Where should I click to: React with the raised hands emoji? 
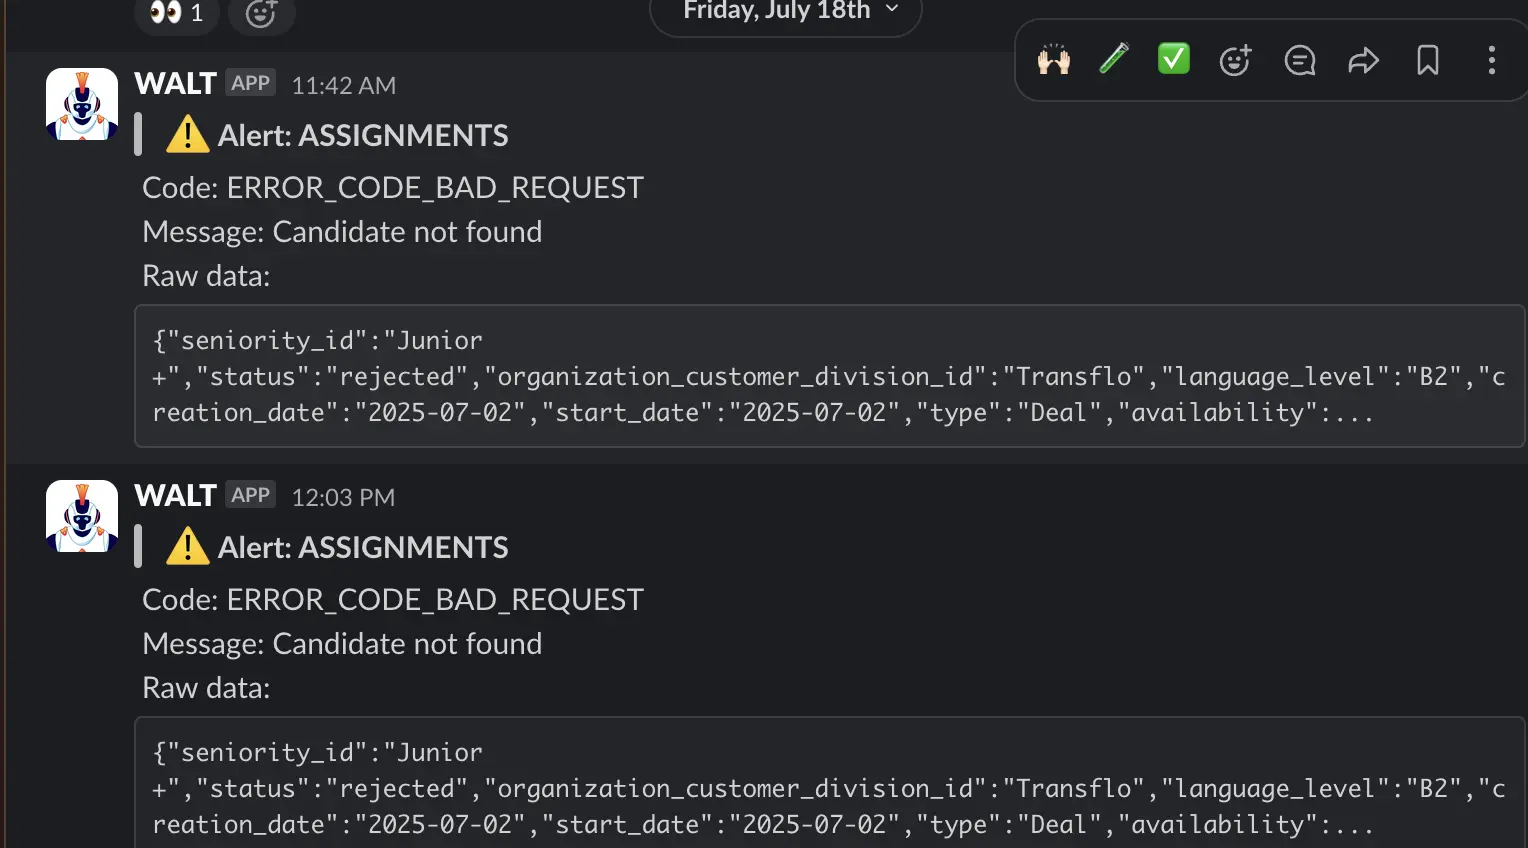[1053, 60]
